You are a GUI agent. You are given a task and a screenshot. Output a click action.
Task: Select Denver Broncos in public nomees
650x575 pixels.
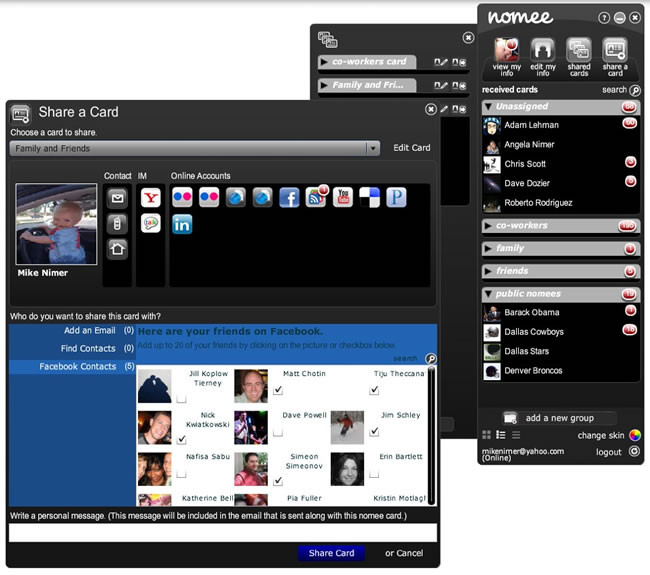(560, 371)
